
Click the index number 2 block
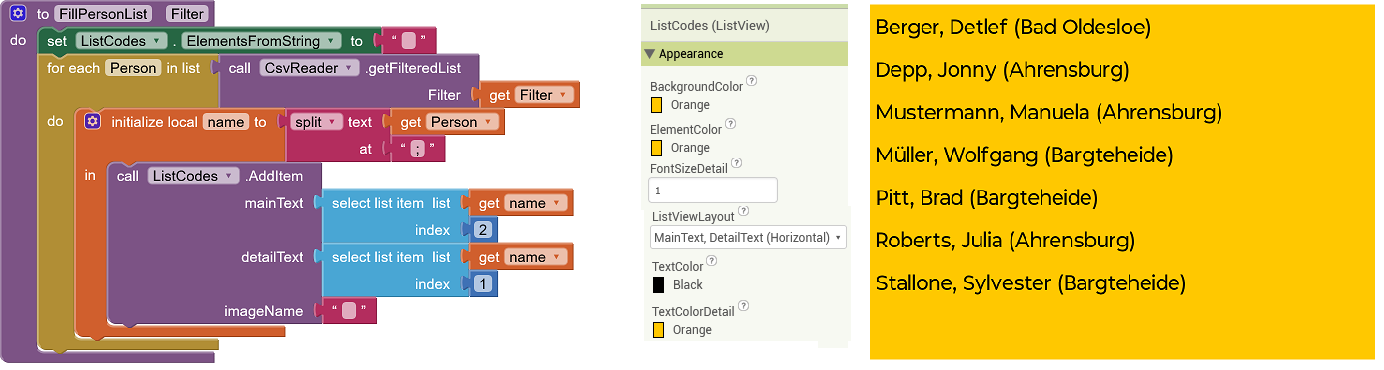point(482,230)
